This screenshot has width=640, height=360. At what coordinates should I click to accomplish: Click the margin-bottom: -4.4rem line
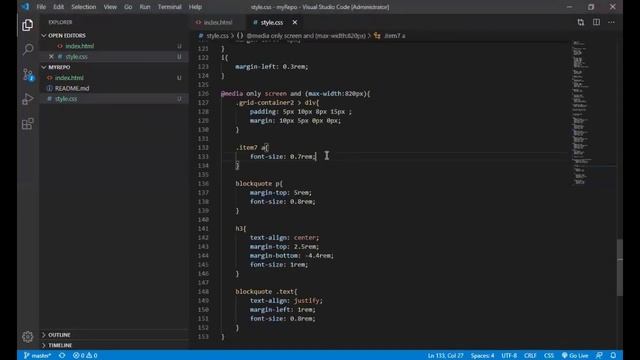tap(292, 256)
